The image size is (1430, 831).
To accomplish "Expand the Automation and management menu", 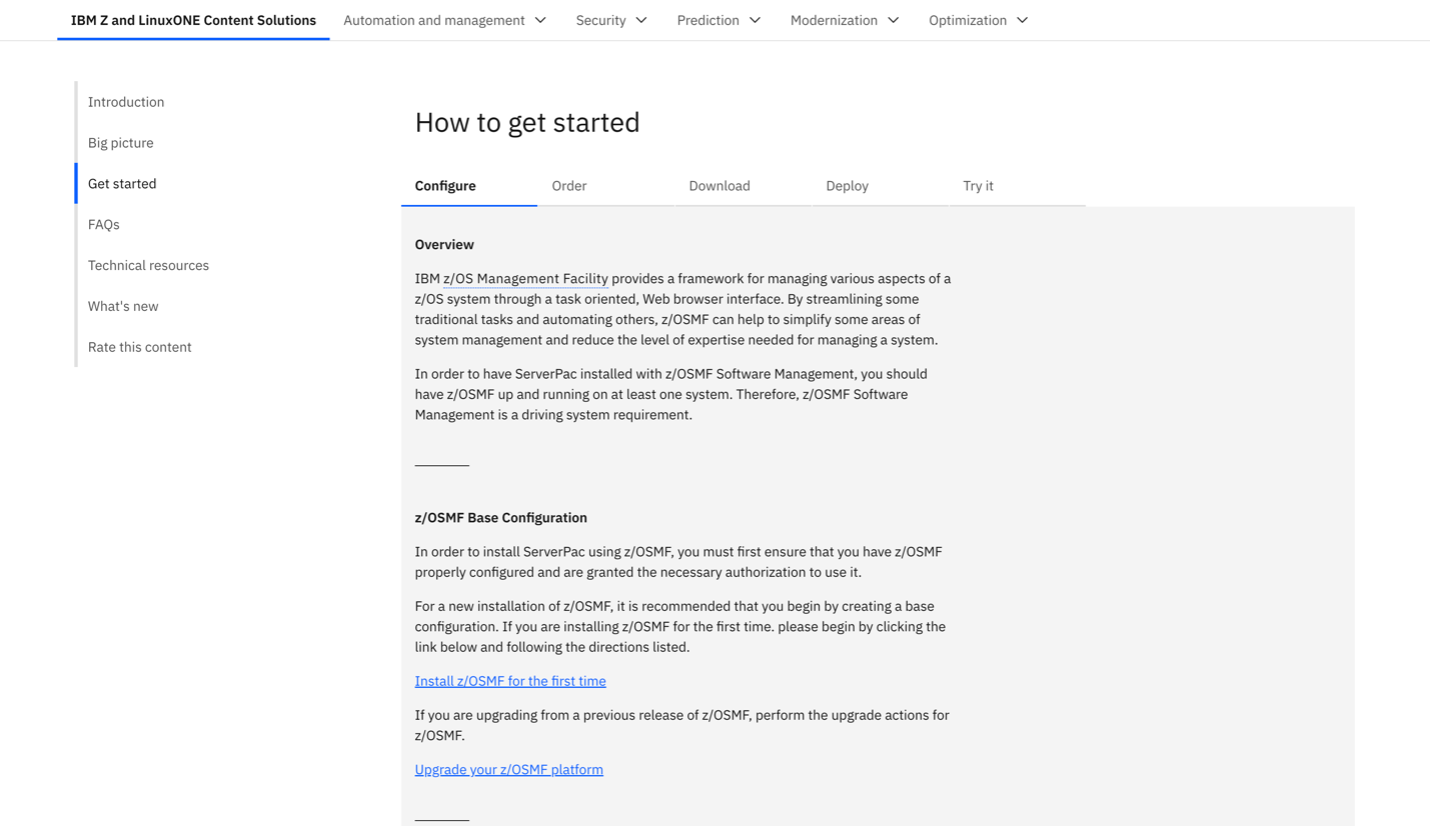I will tap(445, 20).
